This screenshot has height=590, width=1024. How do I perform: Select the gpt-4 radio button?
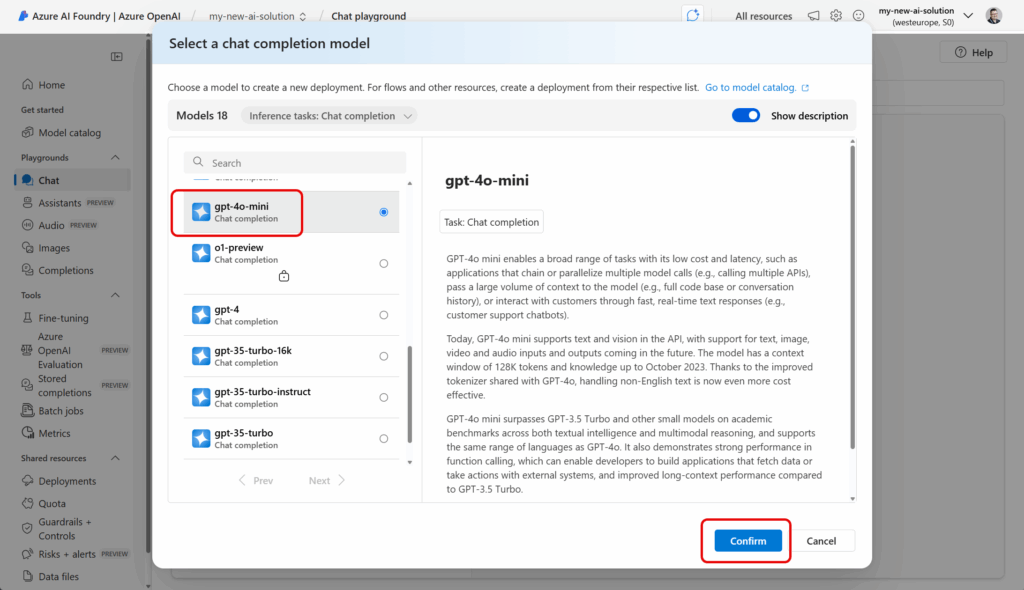[x=383, y=315]
